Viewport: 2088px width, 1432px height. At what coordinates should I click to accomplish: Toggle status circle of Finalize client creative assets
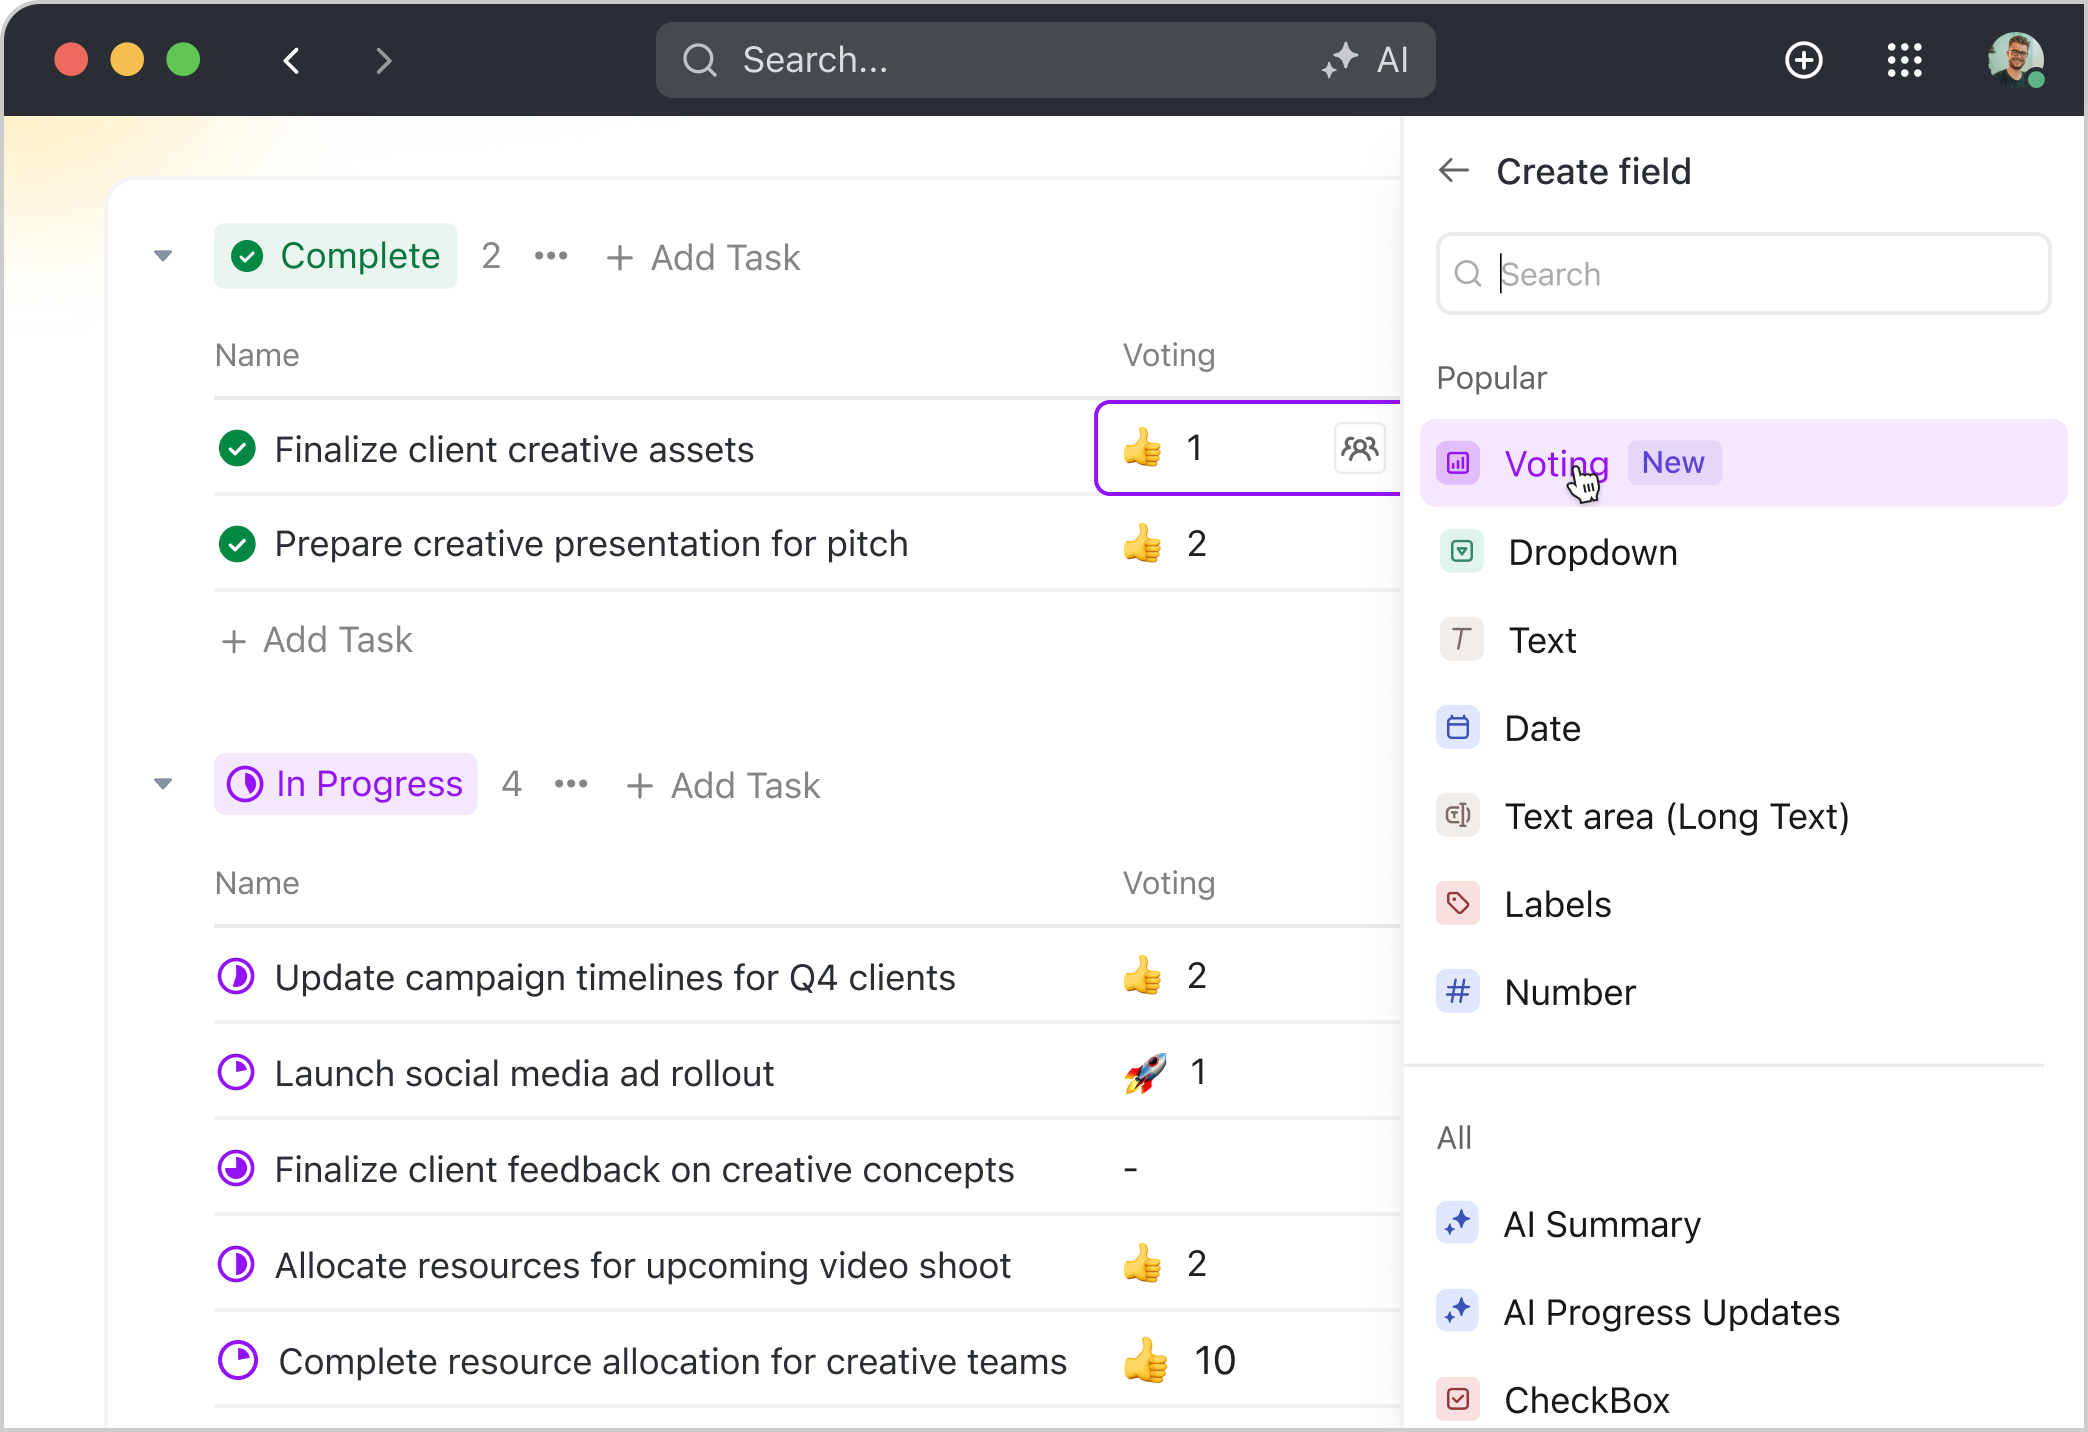coord(237,449)
